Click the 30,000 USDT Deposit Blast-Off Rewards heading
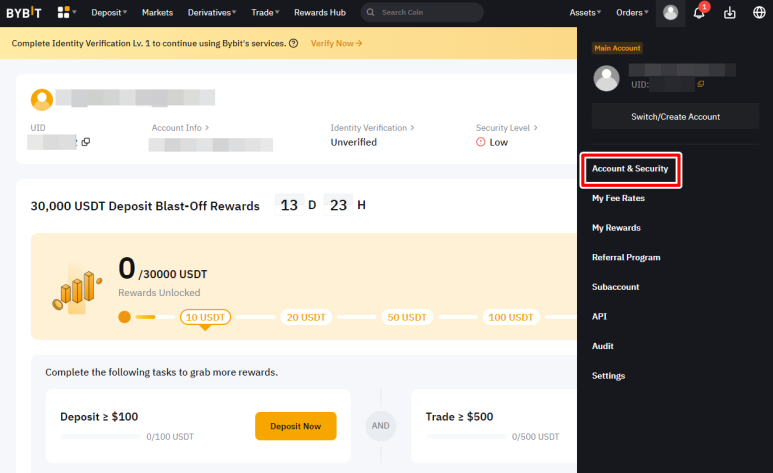The width and height of the screenshot is (773, 473). point(145,206)
